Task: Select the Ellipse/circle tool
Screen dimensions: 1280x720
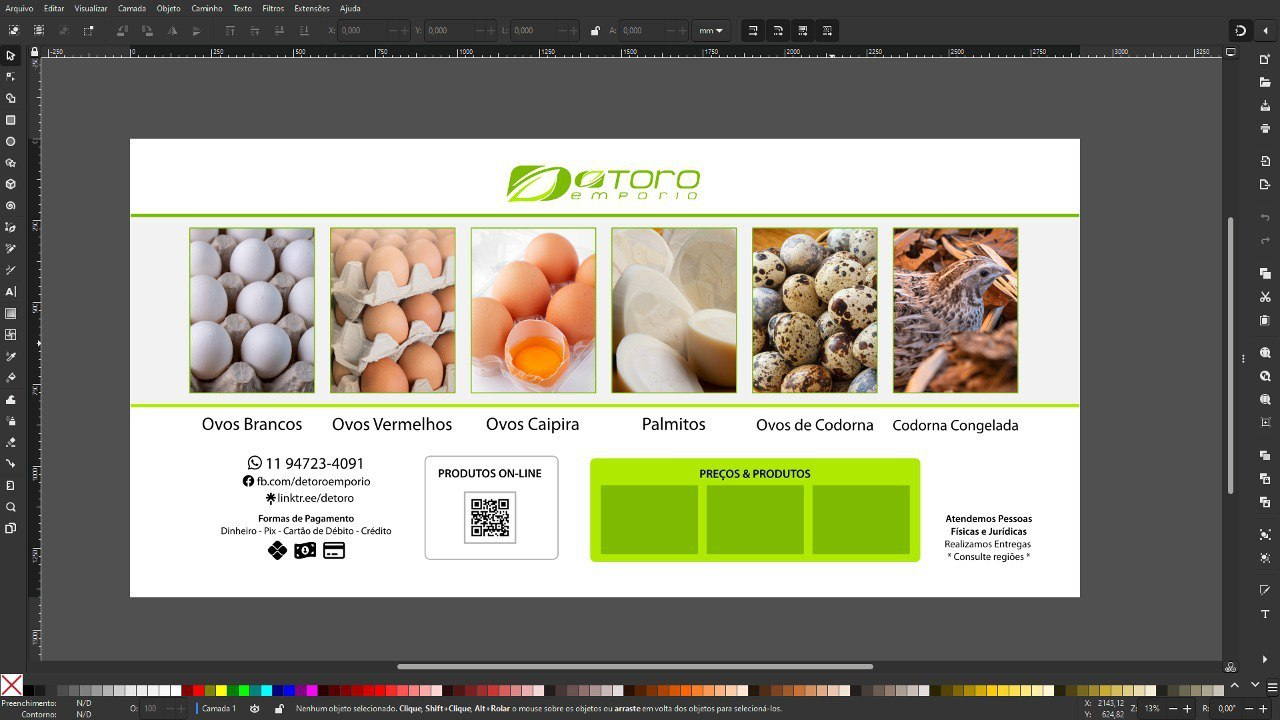Action: coord(11,141)
